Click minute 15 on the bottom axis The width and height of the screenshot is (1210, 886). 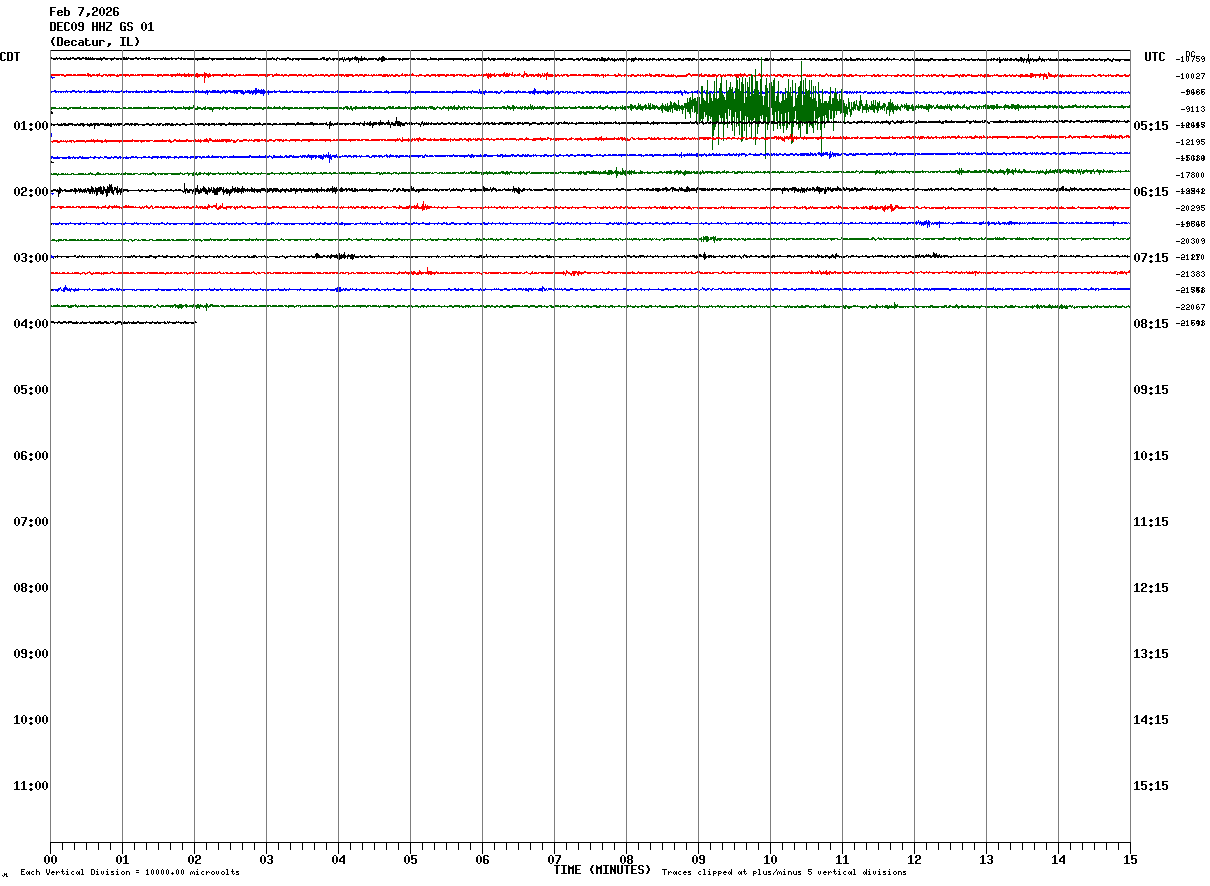(x=1130, y=860)
